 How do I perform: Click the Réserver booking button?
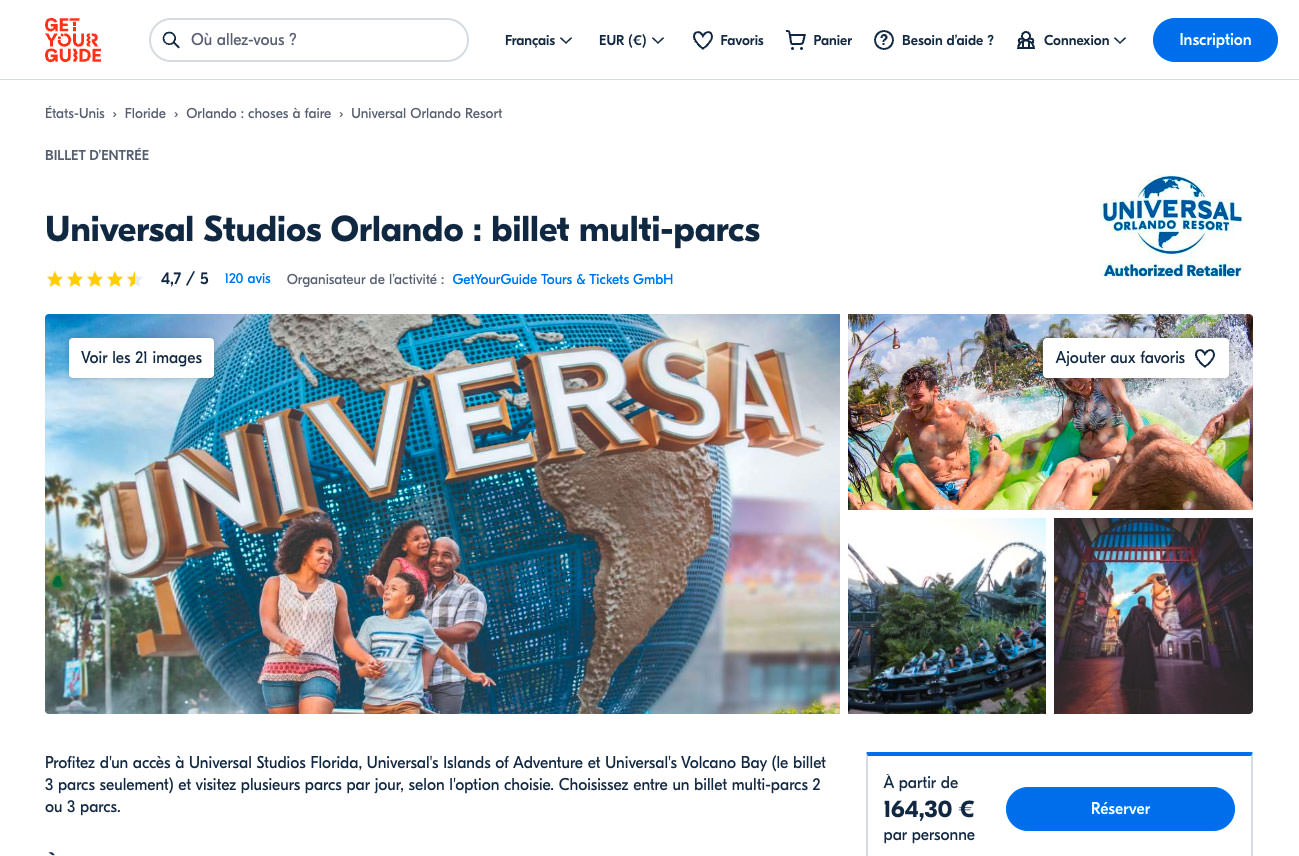pyautogui.click(x=1120, y=809)
